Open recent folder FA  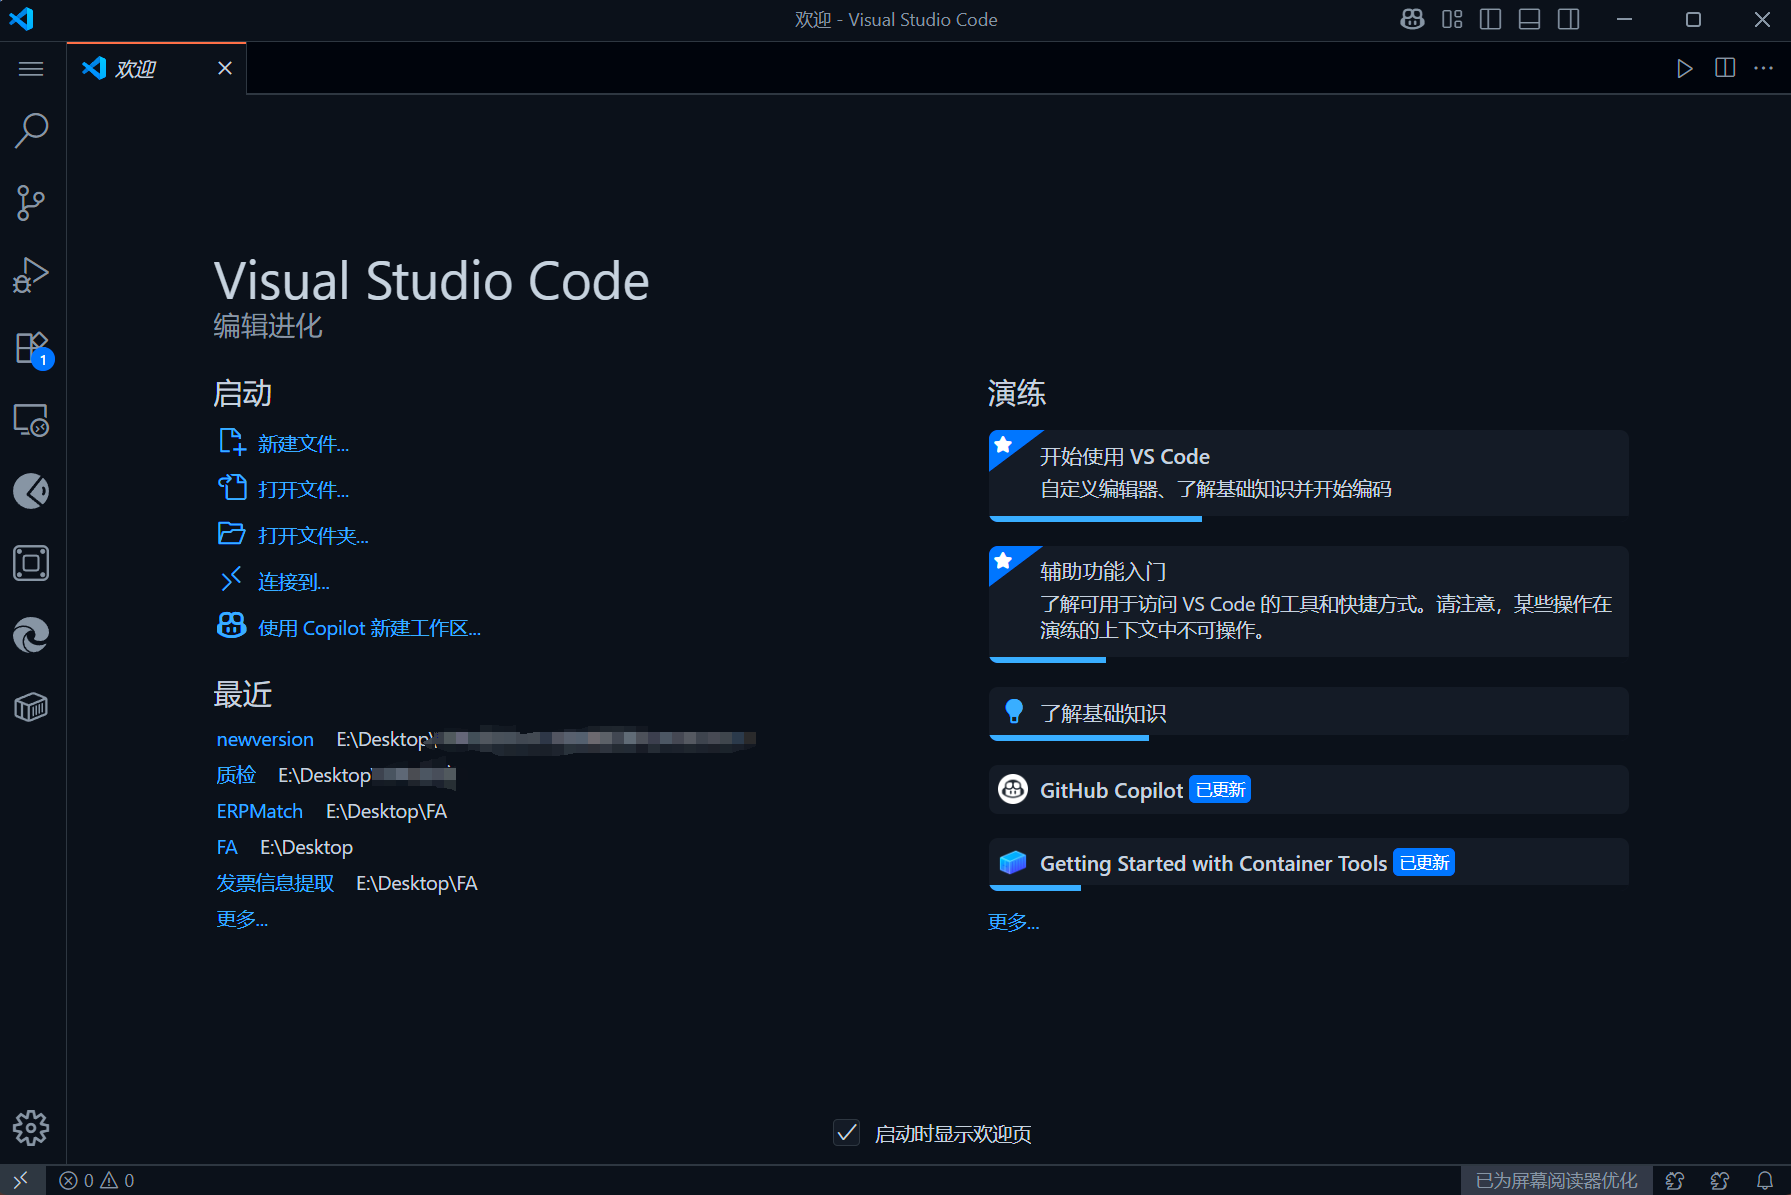(227, 847)
